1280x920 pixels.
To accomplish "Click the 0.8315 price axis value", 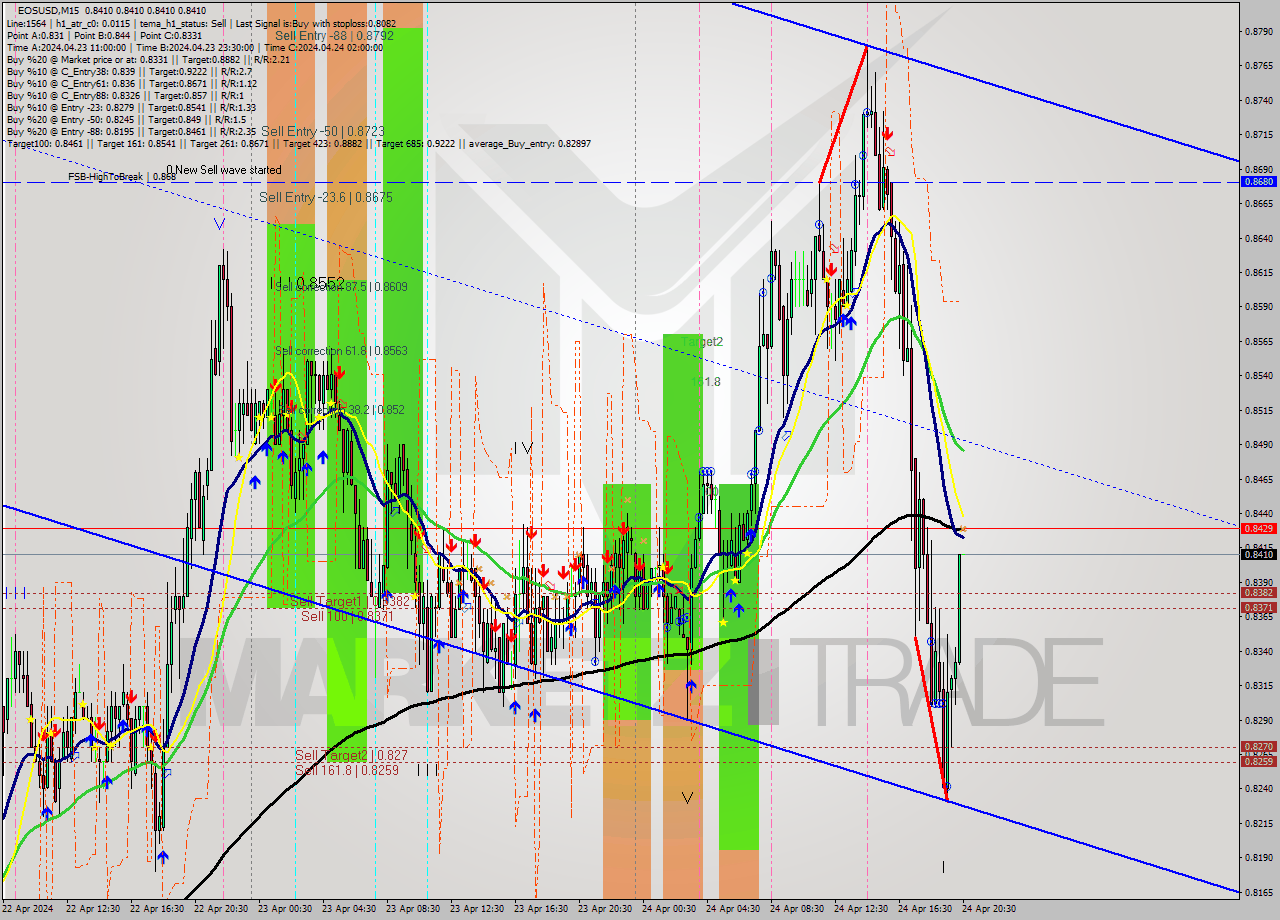I will 1258,686.
